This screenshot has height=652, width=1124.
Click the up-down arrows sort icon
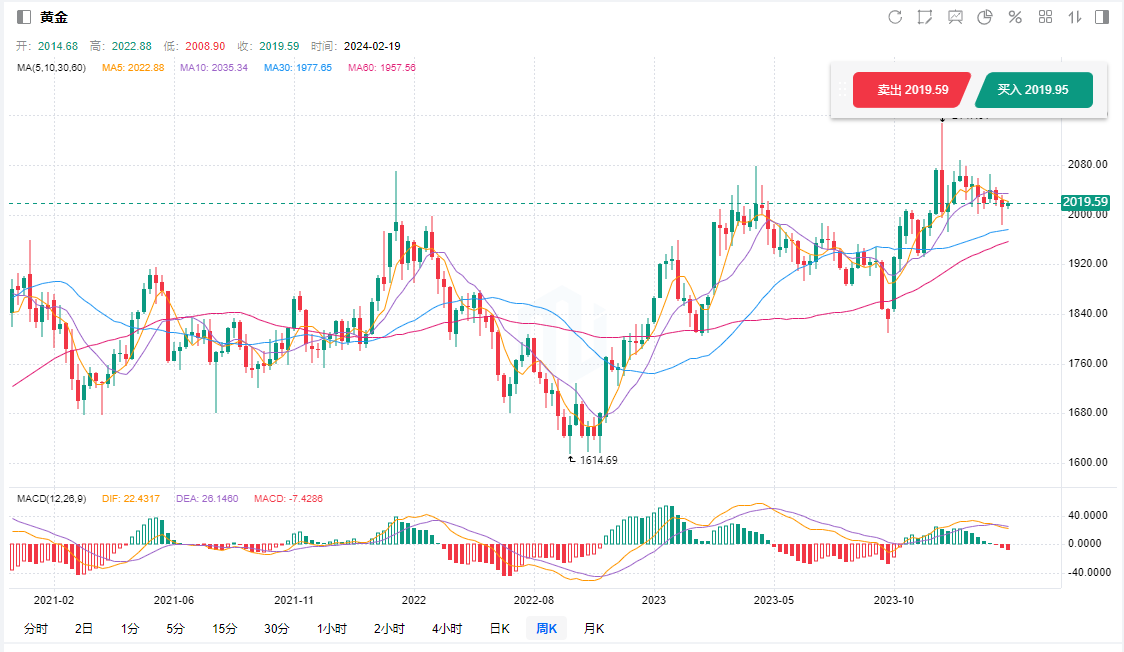click(1075, 17)
